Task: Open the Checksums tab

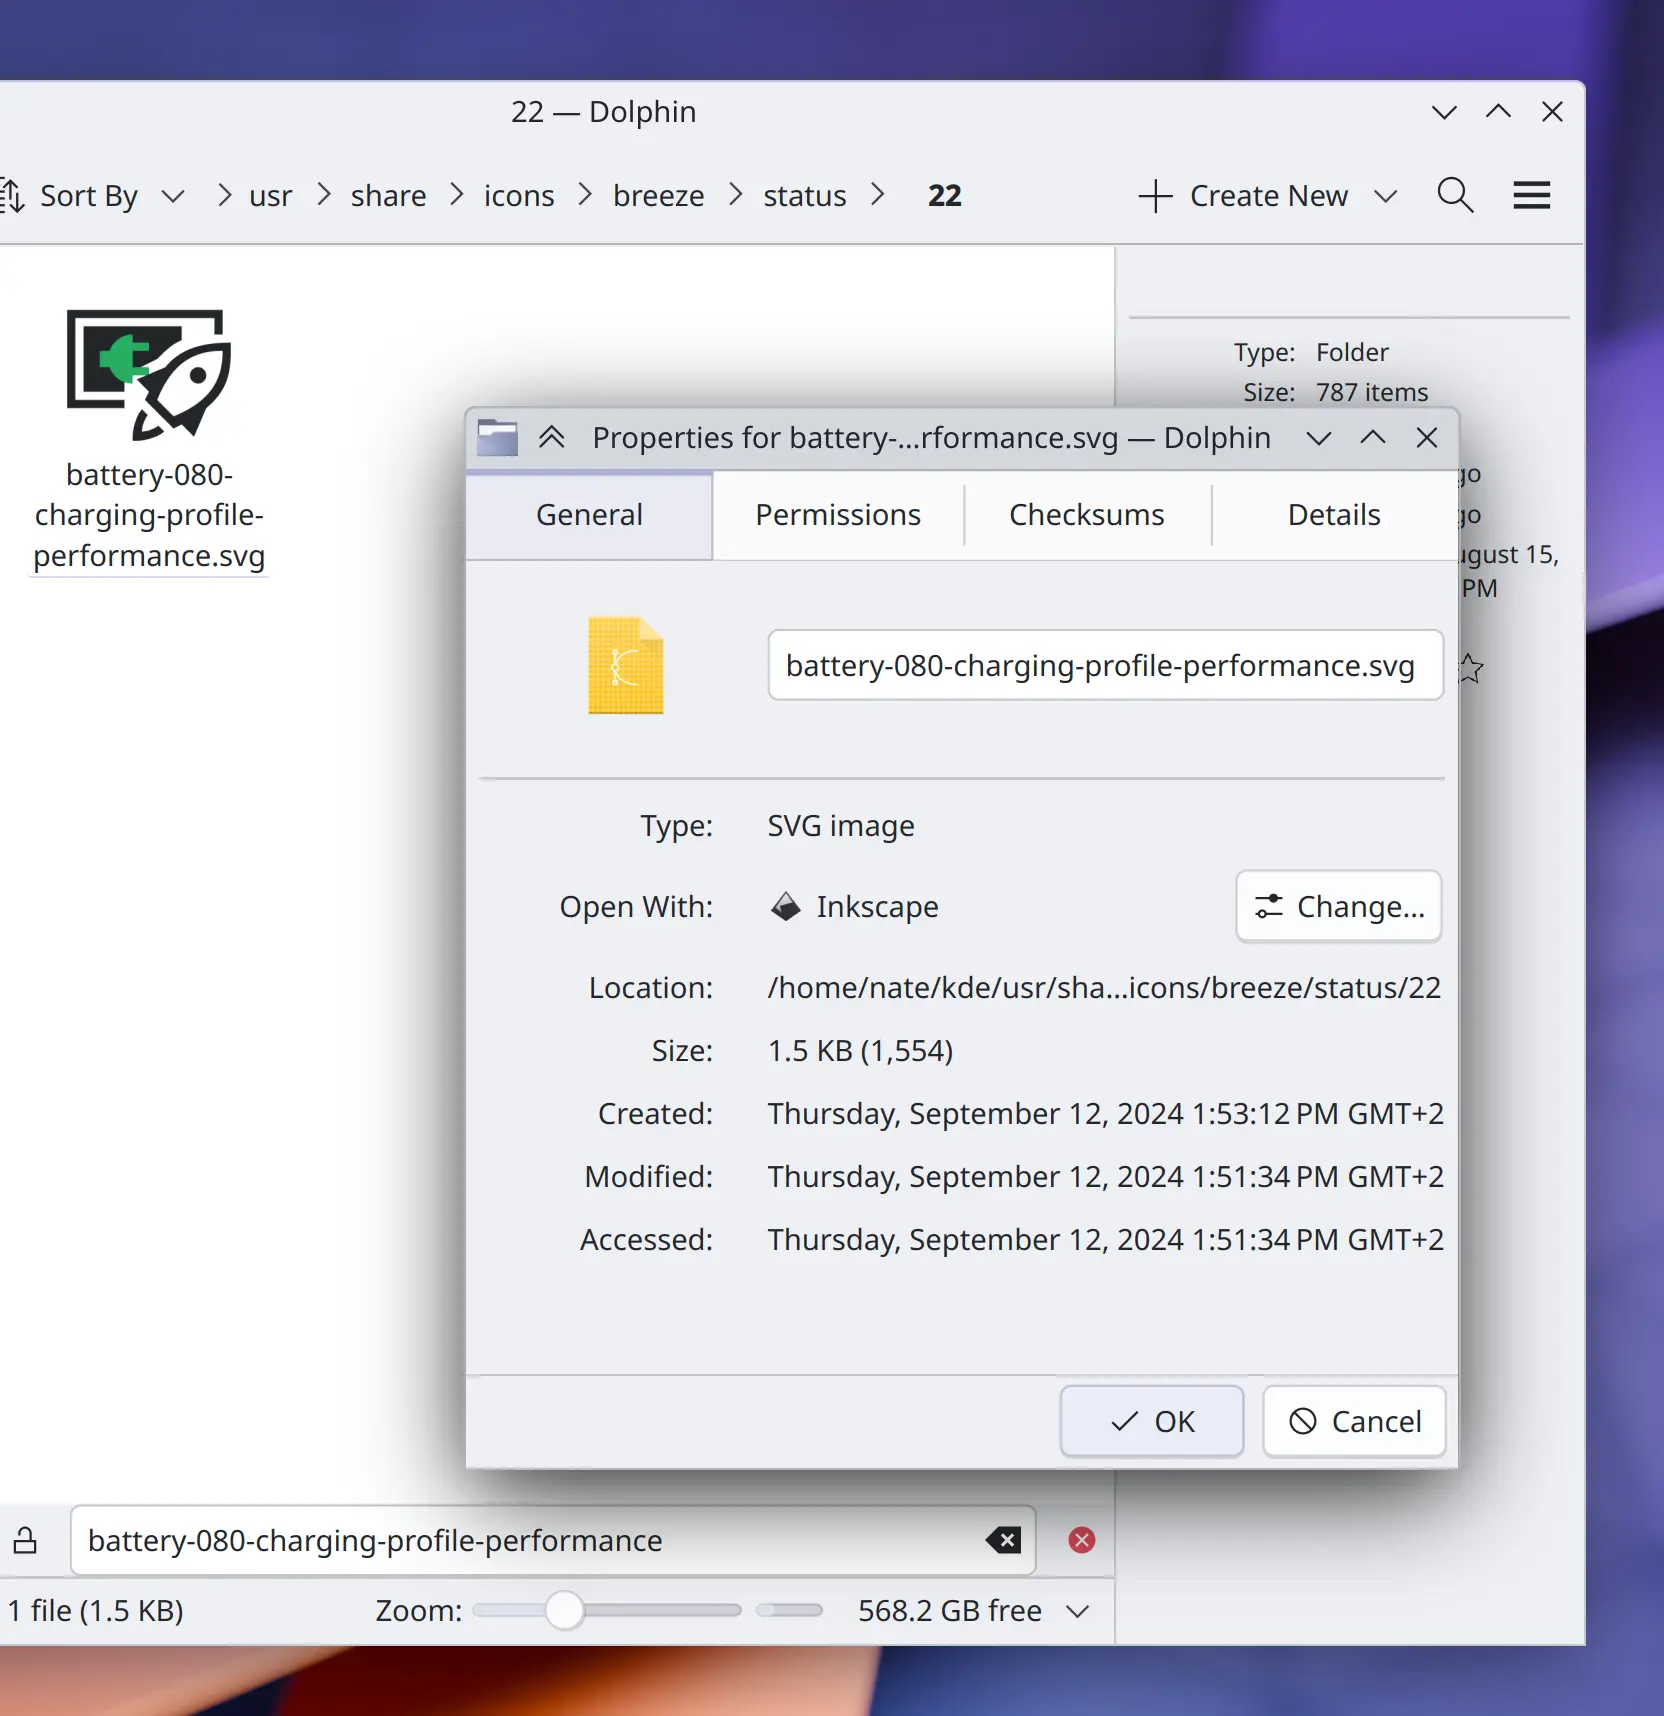Action: coord(1086,515)
